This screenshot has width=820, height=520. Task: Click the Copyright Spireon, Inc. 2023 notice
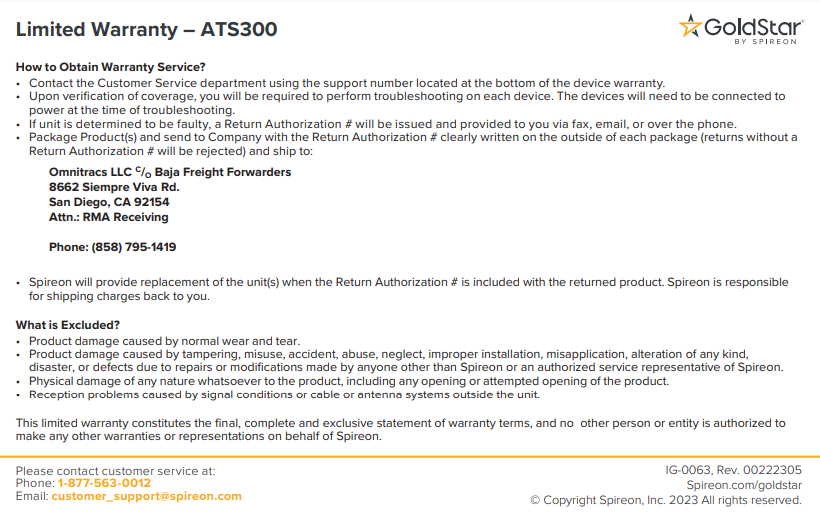click(x=666, y=500)
